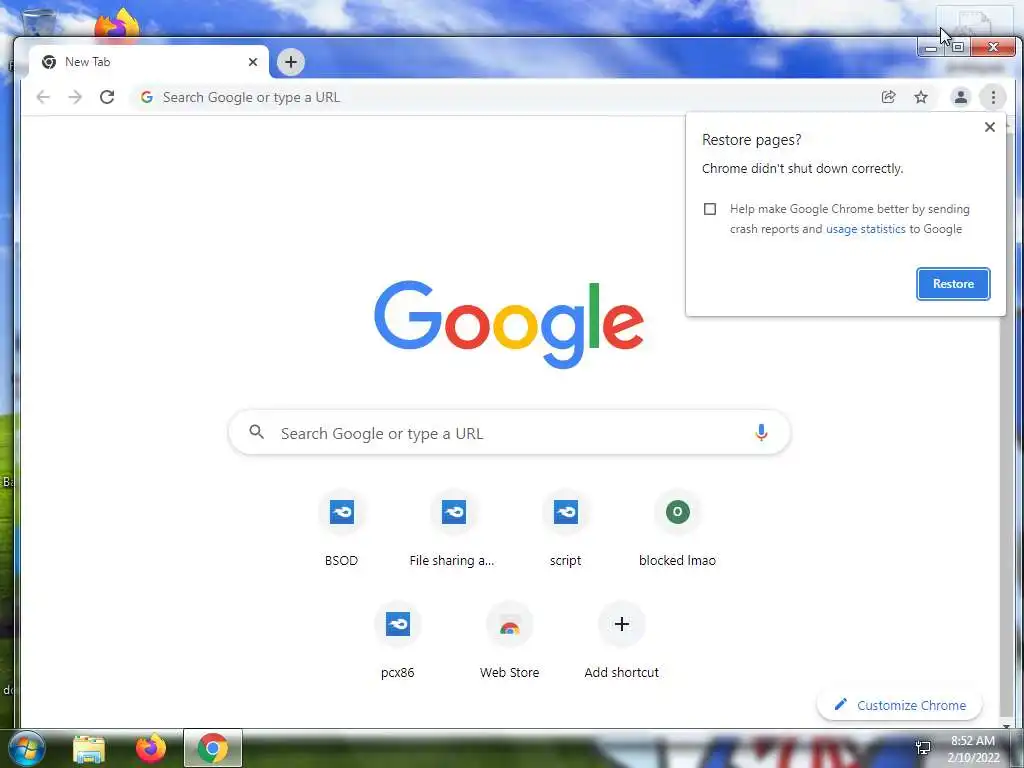Open the taskbar clock showing 8:52 AM

coord(973,749)
